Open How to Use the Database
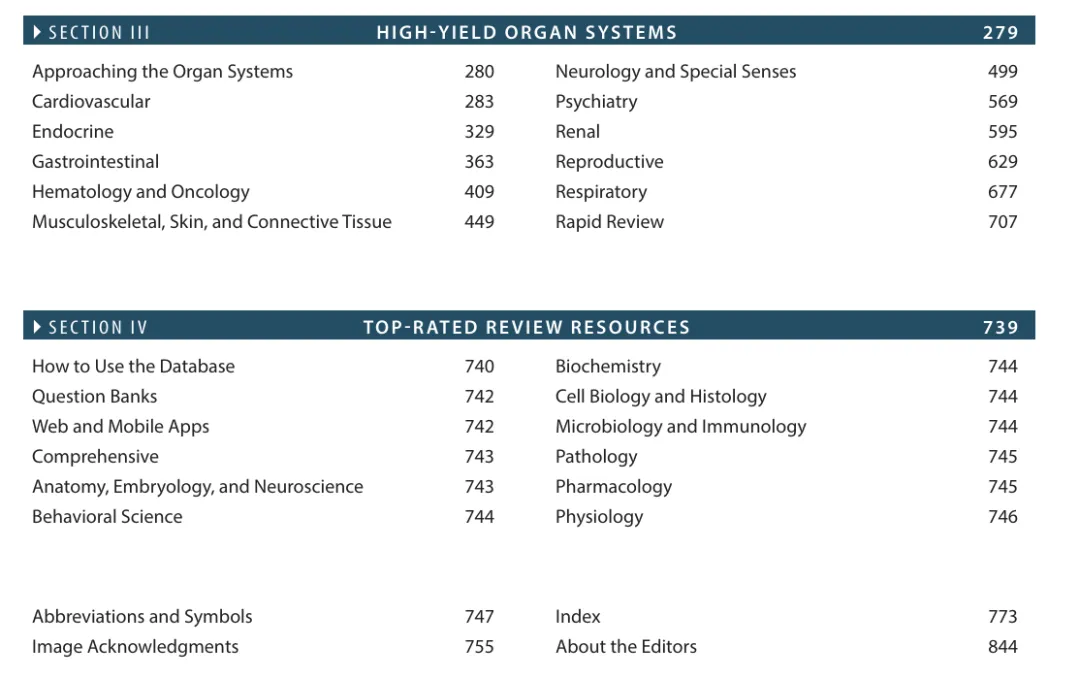The width and height of the screenshot is (1080, 678). [134, 367]
